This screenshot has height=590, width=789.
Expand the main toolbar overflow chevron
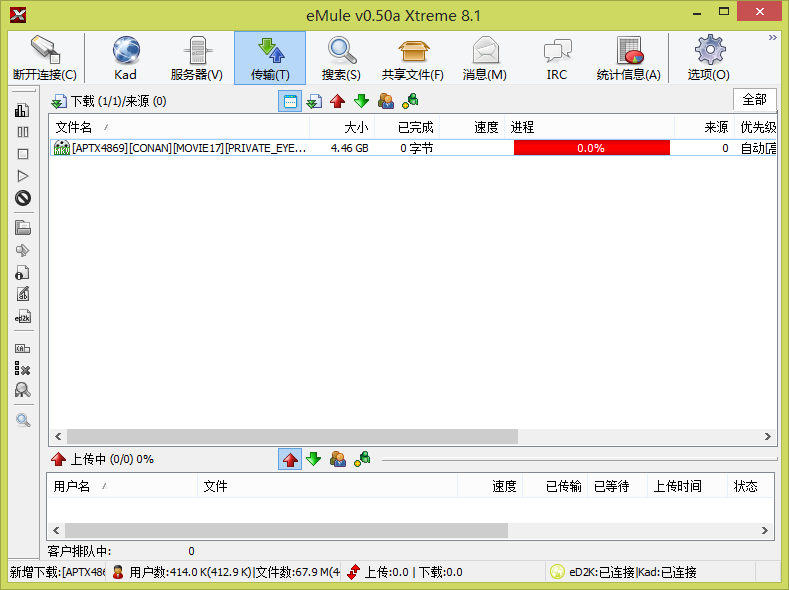pyautogui.click(x=772, y=38)
